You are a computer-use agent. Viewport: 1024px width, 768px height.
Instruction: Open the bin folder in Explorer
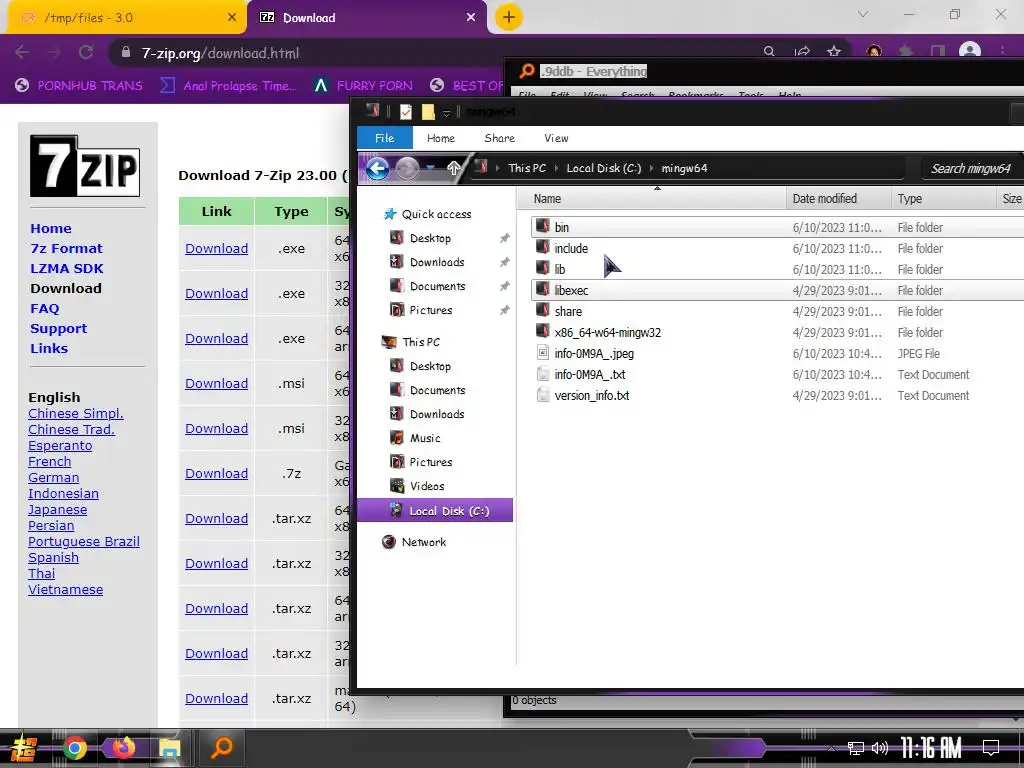(561, 227)
